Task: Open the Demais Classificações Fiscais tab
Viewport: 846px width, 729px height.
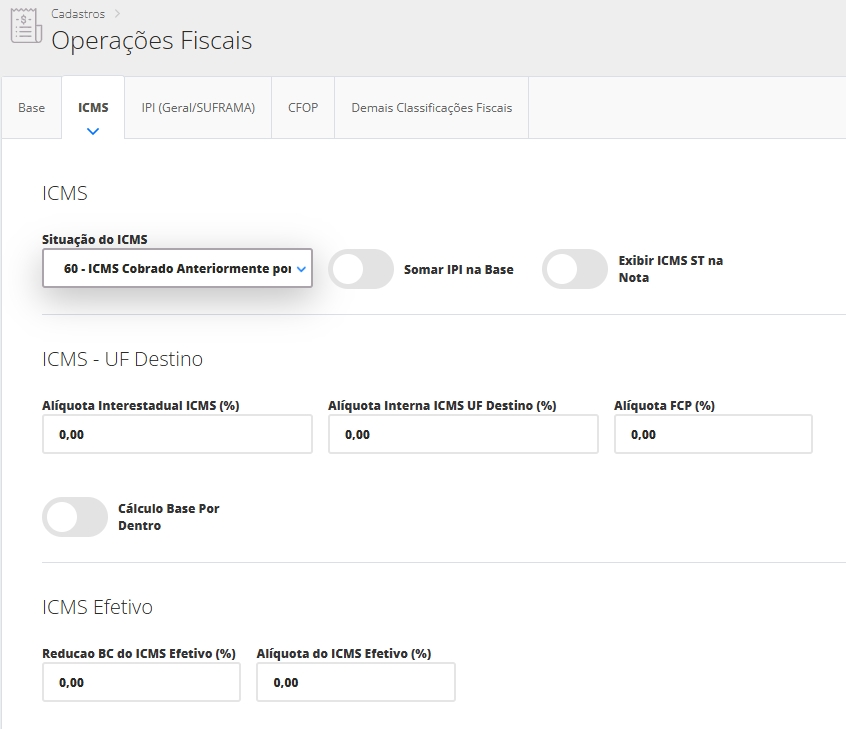Action: coord(431,108)
